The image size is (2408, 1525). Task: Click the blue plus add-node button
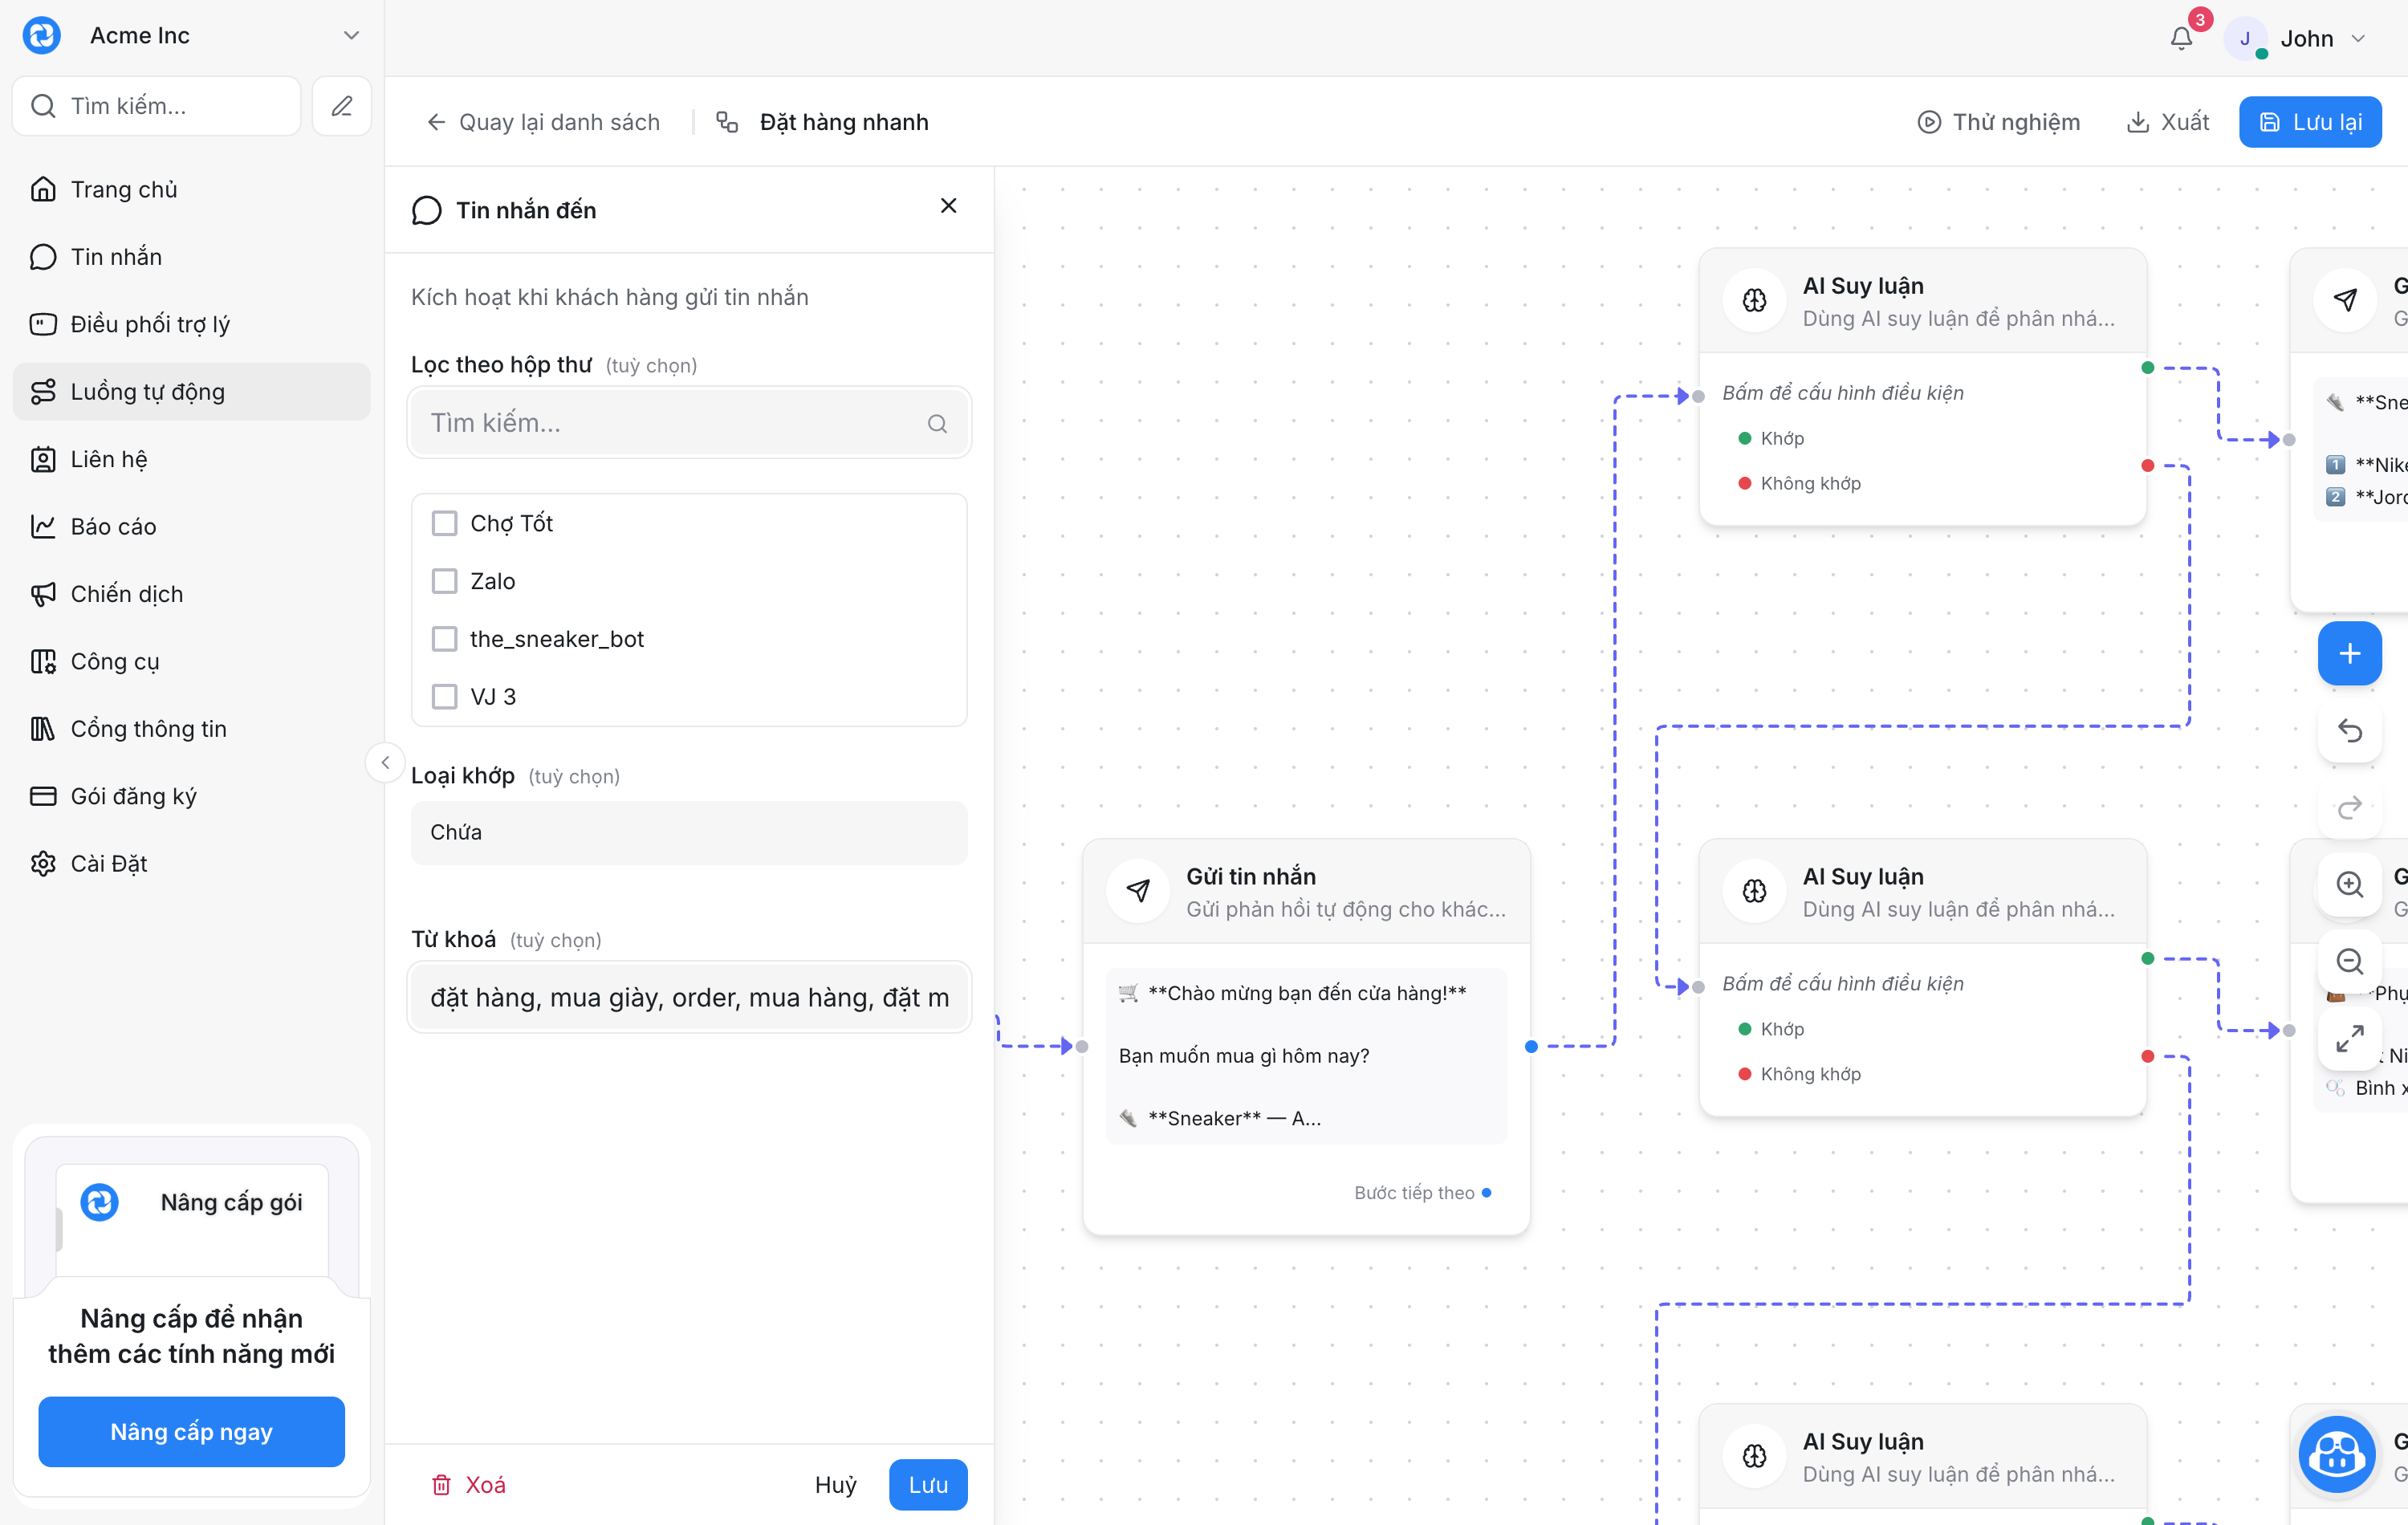2349,654
